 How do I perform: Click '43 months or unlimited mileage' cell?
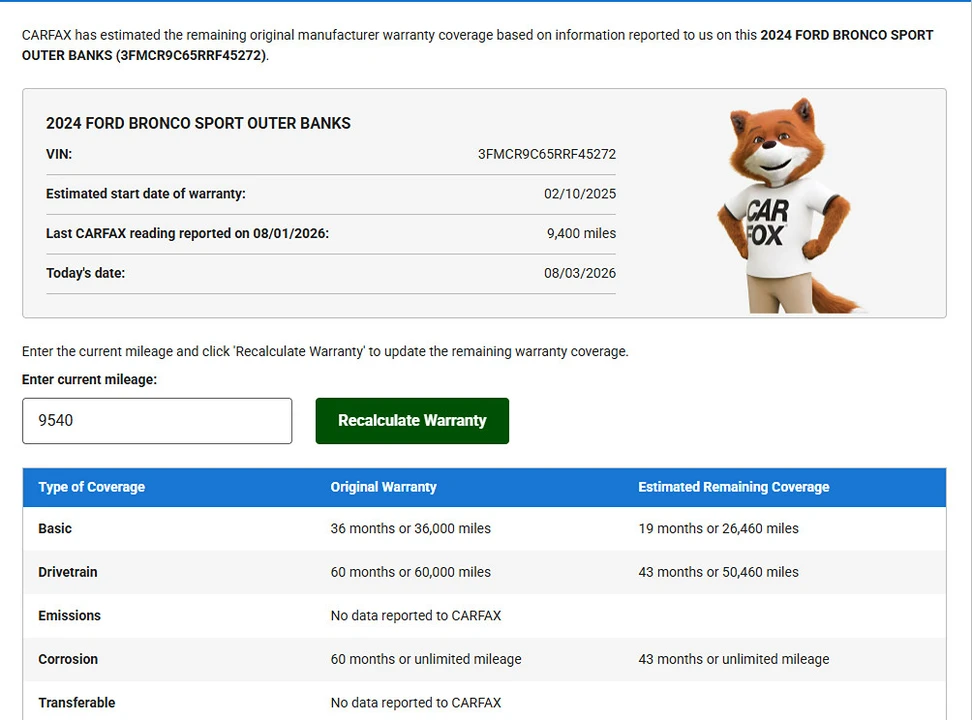734,659
